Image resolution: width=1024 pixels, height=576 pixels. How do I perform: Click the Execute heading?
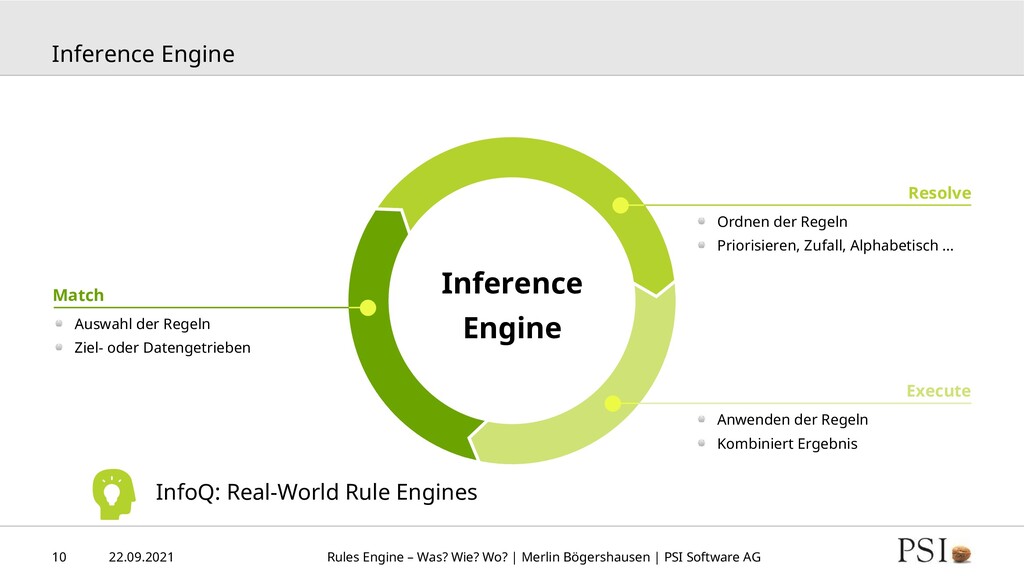click(x=938, y=391)
